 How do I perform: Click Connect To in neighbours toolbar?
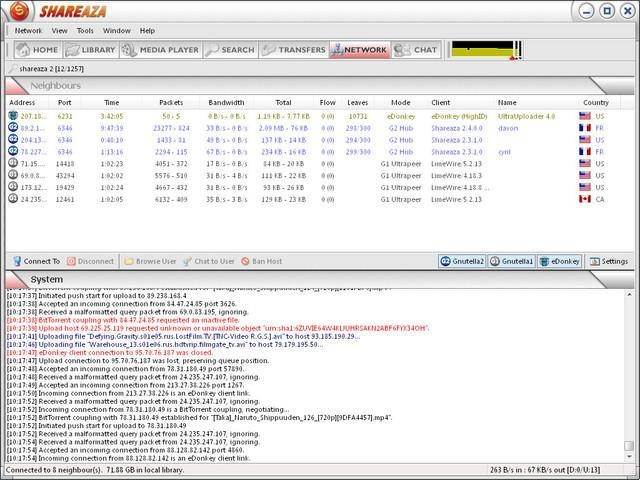(x=35, y=261)
